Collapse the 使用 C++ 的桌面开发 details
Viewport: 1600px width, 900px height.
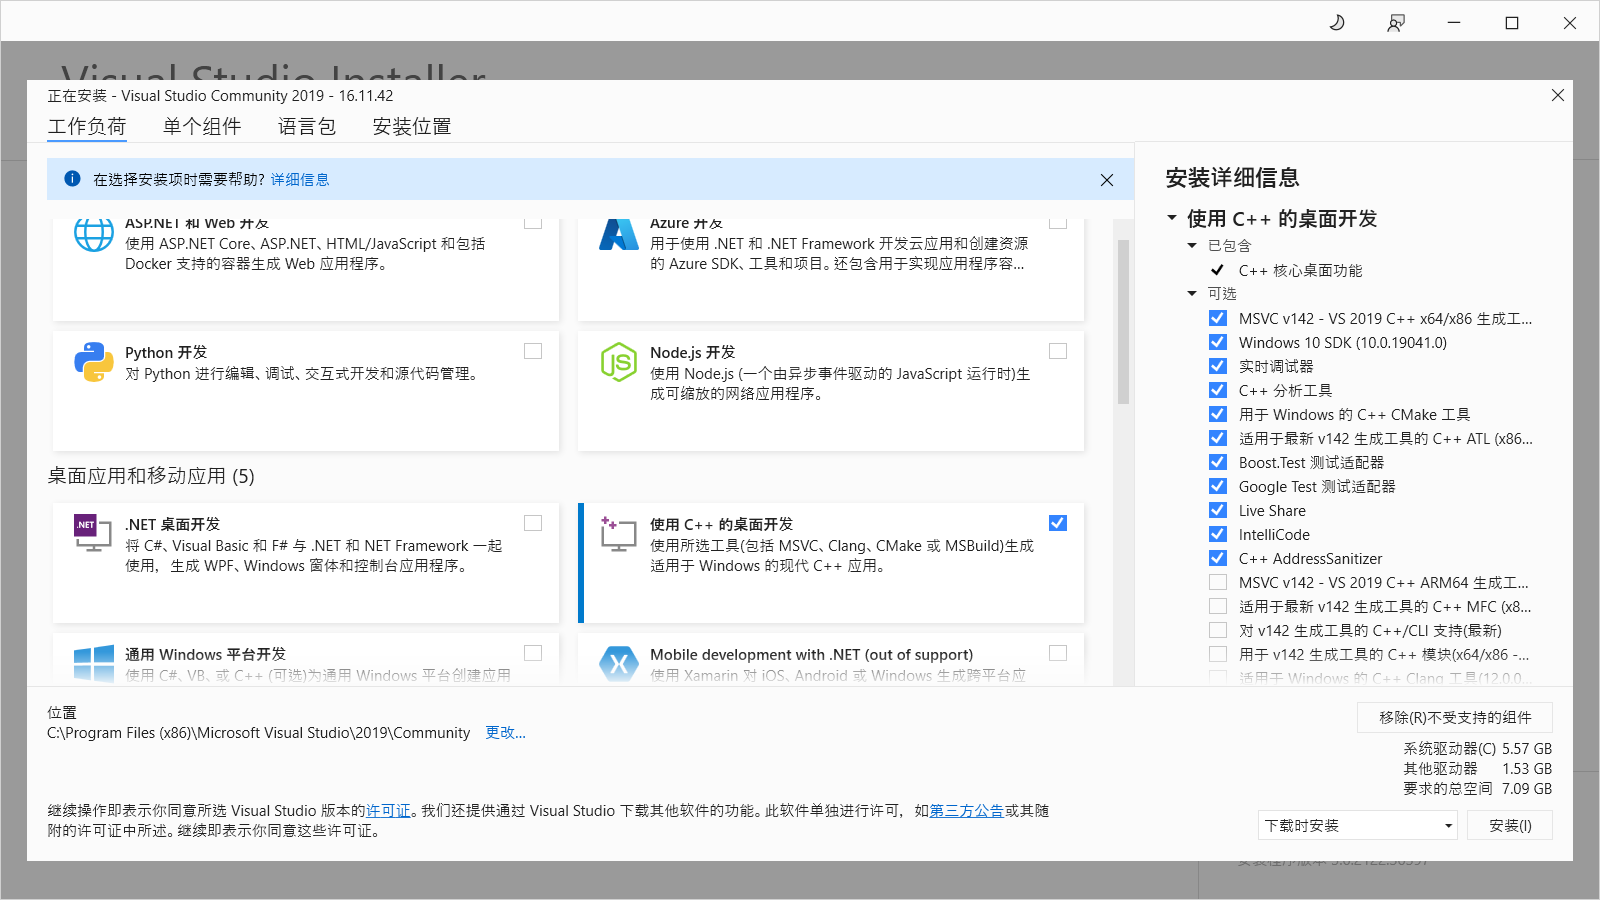[x=1172, y=218]
